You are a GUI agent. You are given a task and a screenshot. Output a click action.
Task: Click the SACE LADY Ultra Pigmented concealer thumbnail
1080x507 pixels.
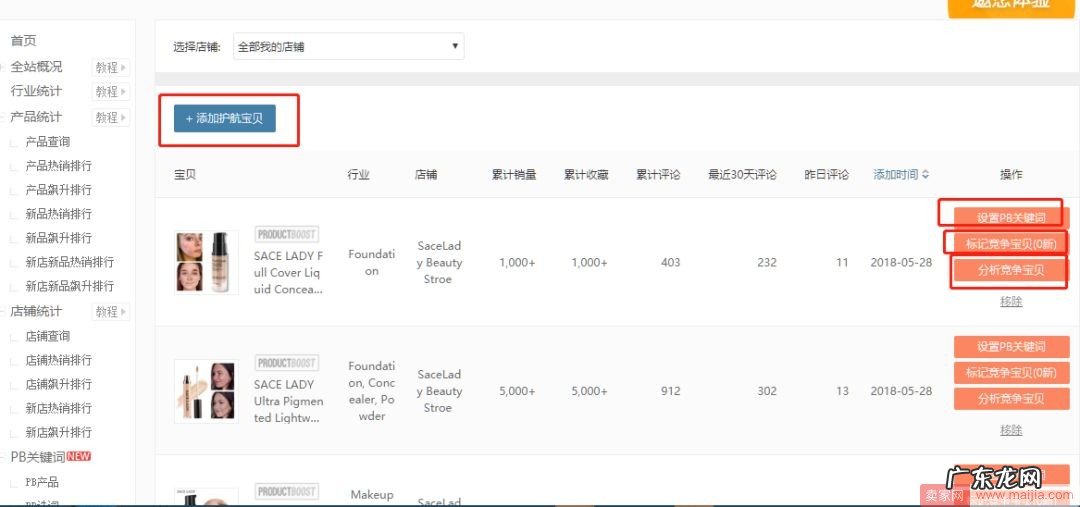coord(205,391)
